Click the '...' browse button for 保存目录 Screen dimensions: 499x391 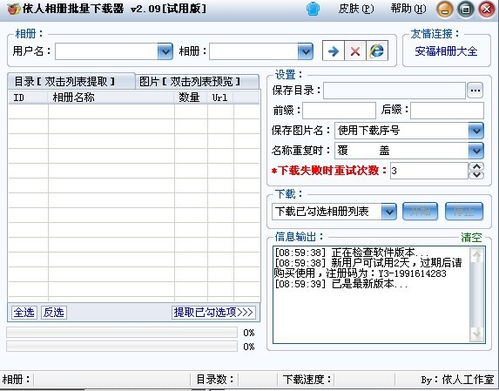(x=475, y=90)
